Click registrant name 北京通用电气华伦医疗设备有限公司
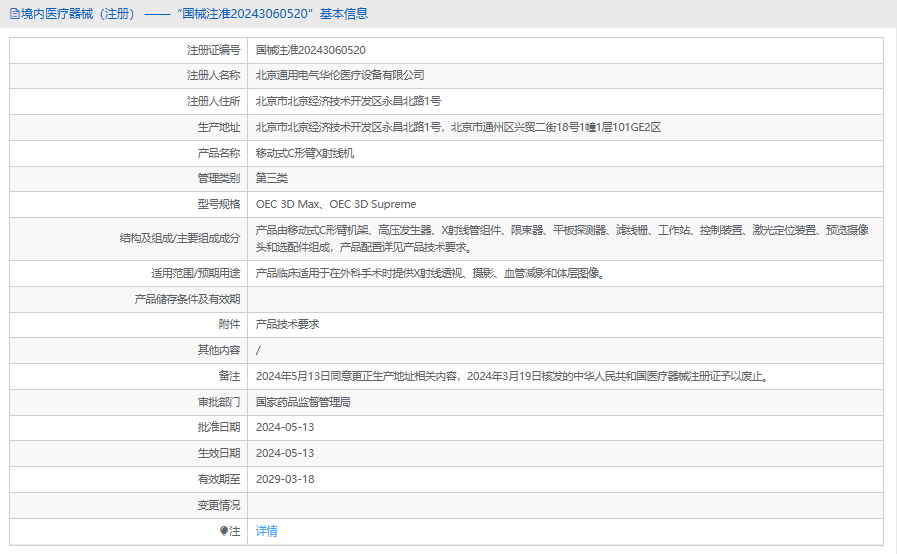This screenshot has height=554, width=897. tap(340, 75)
